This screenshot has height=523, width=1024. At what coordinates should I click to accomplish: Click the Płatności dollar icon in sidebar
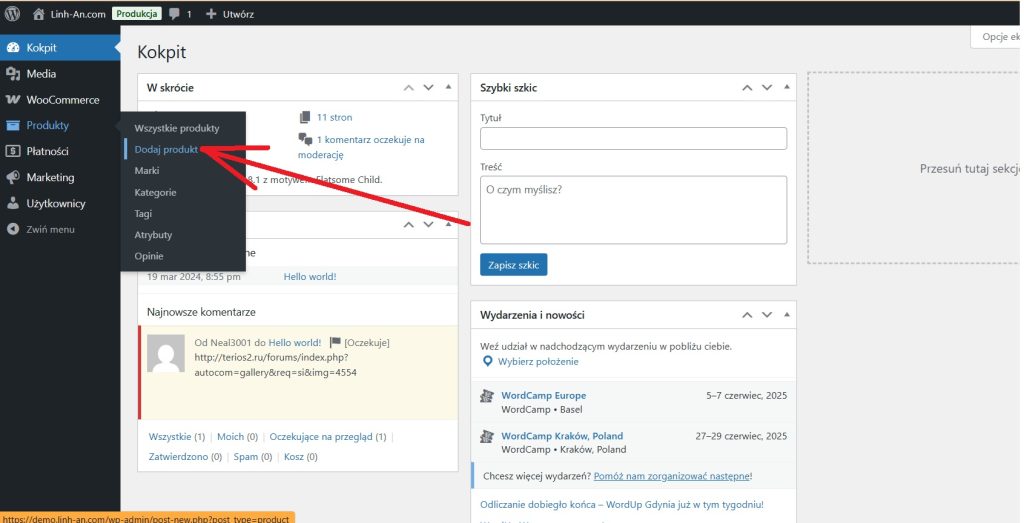coord(13,151)
